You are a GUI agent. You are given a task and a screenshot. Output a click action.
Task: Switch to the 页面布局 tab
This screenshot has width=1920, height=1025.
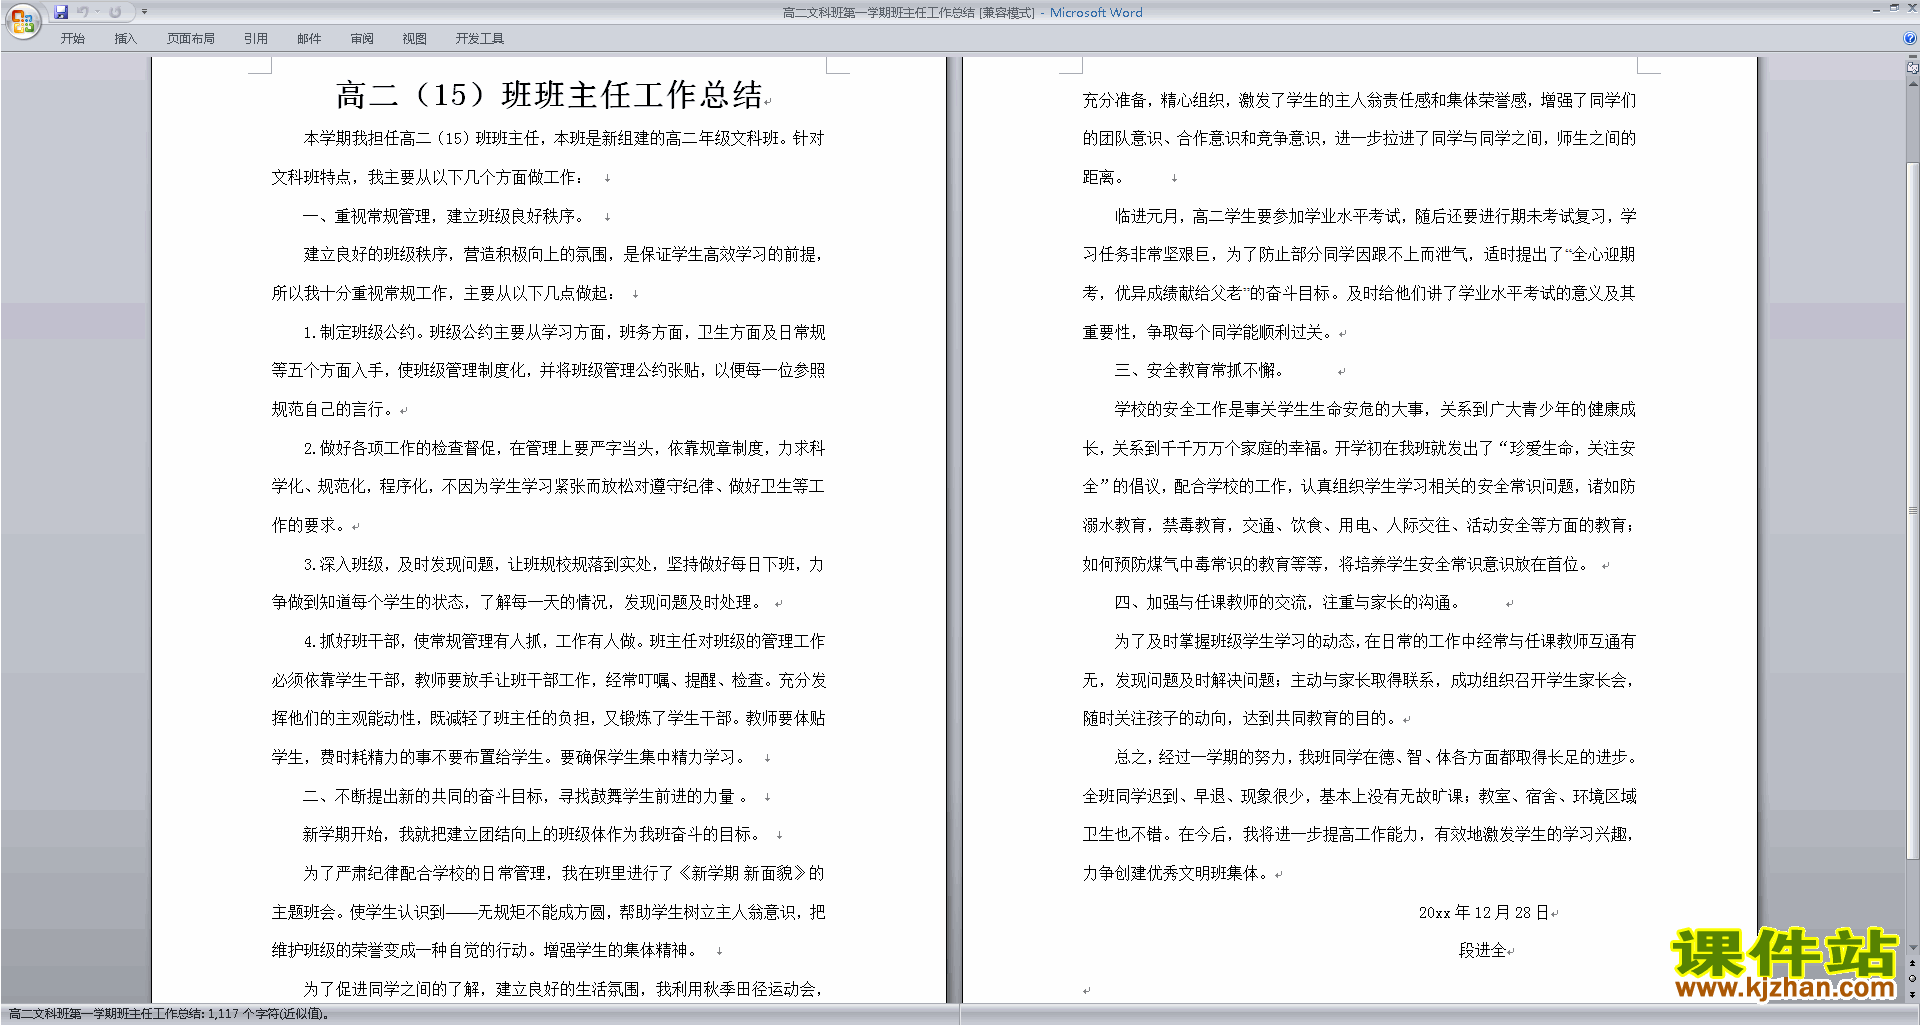pos(190,38)
